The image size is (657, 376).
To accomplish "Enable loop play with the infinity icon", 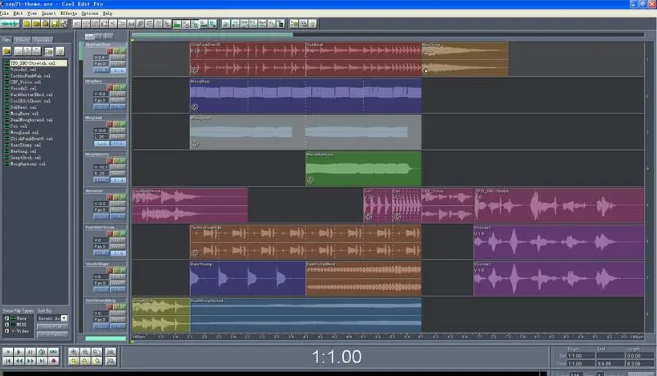I will click(53, 352).
